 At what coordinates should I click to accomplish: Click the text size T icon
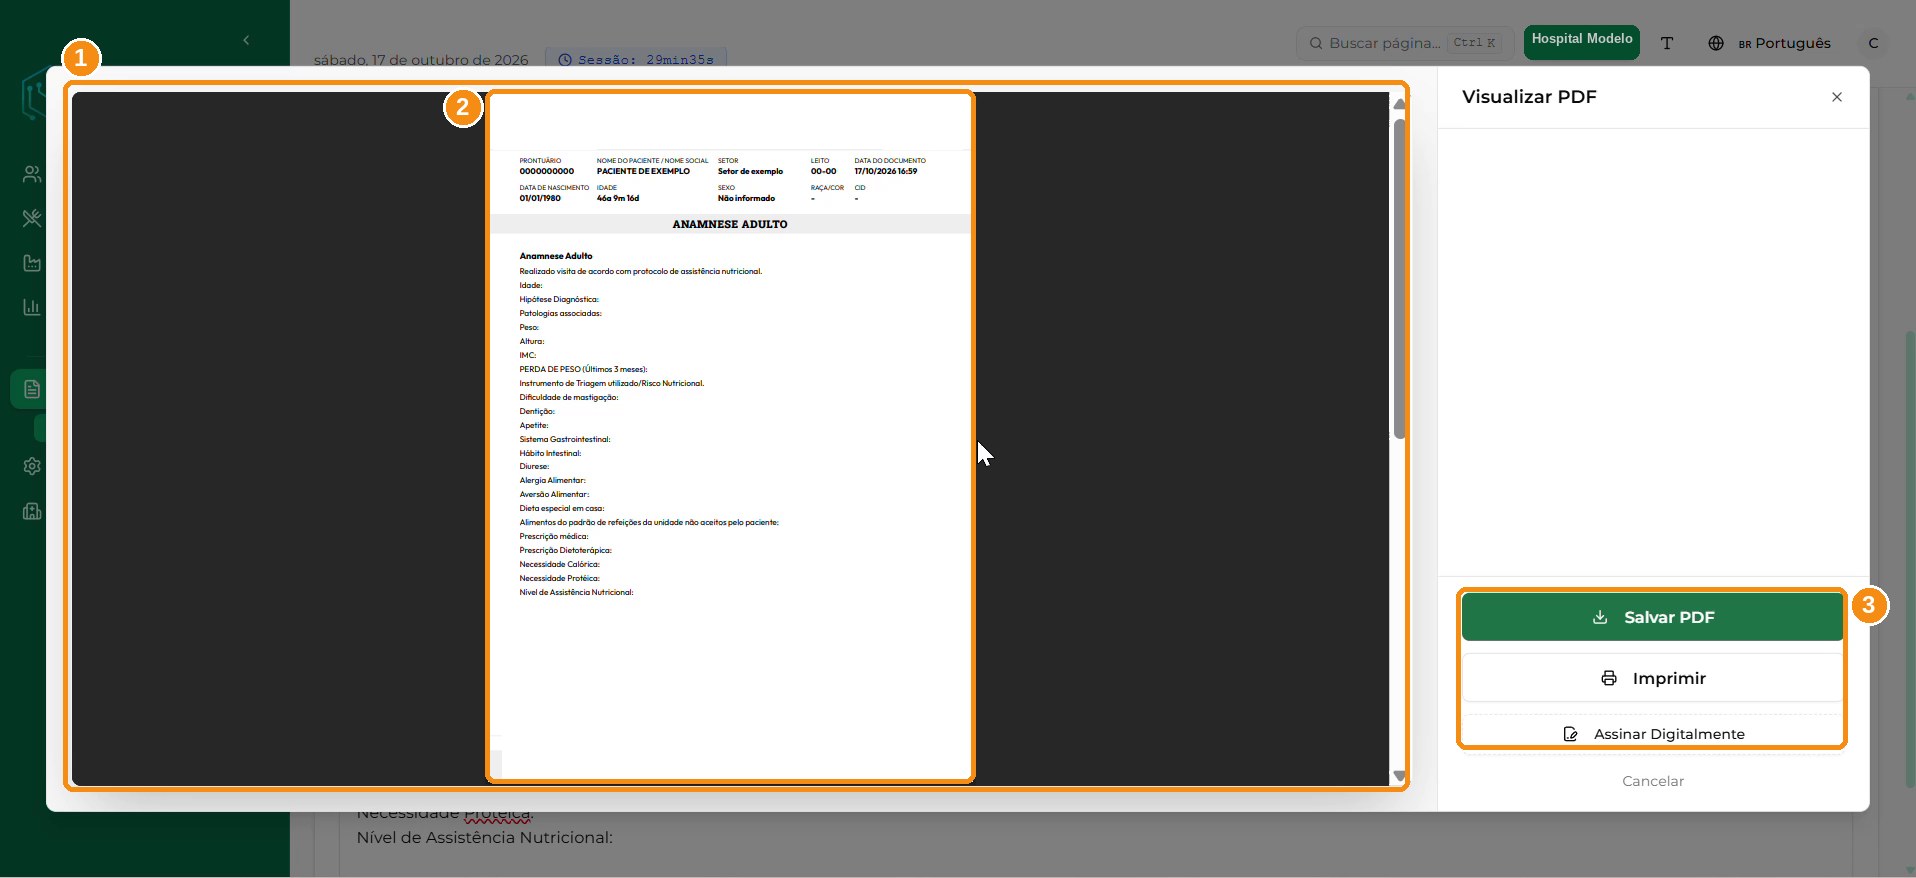click(x=1667, y=43)
